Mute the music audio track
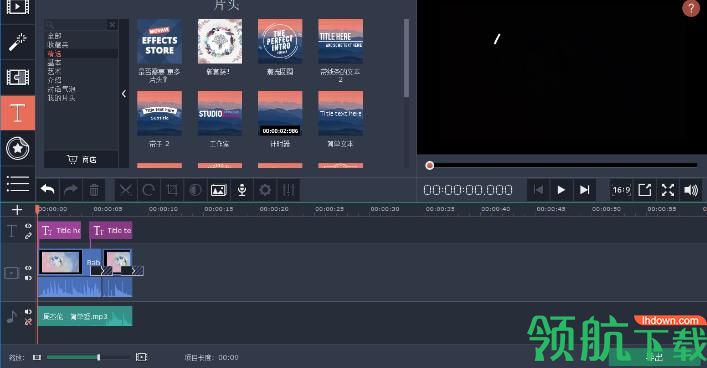This screenshot has width=707, height=368. coord(28,312)
